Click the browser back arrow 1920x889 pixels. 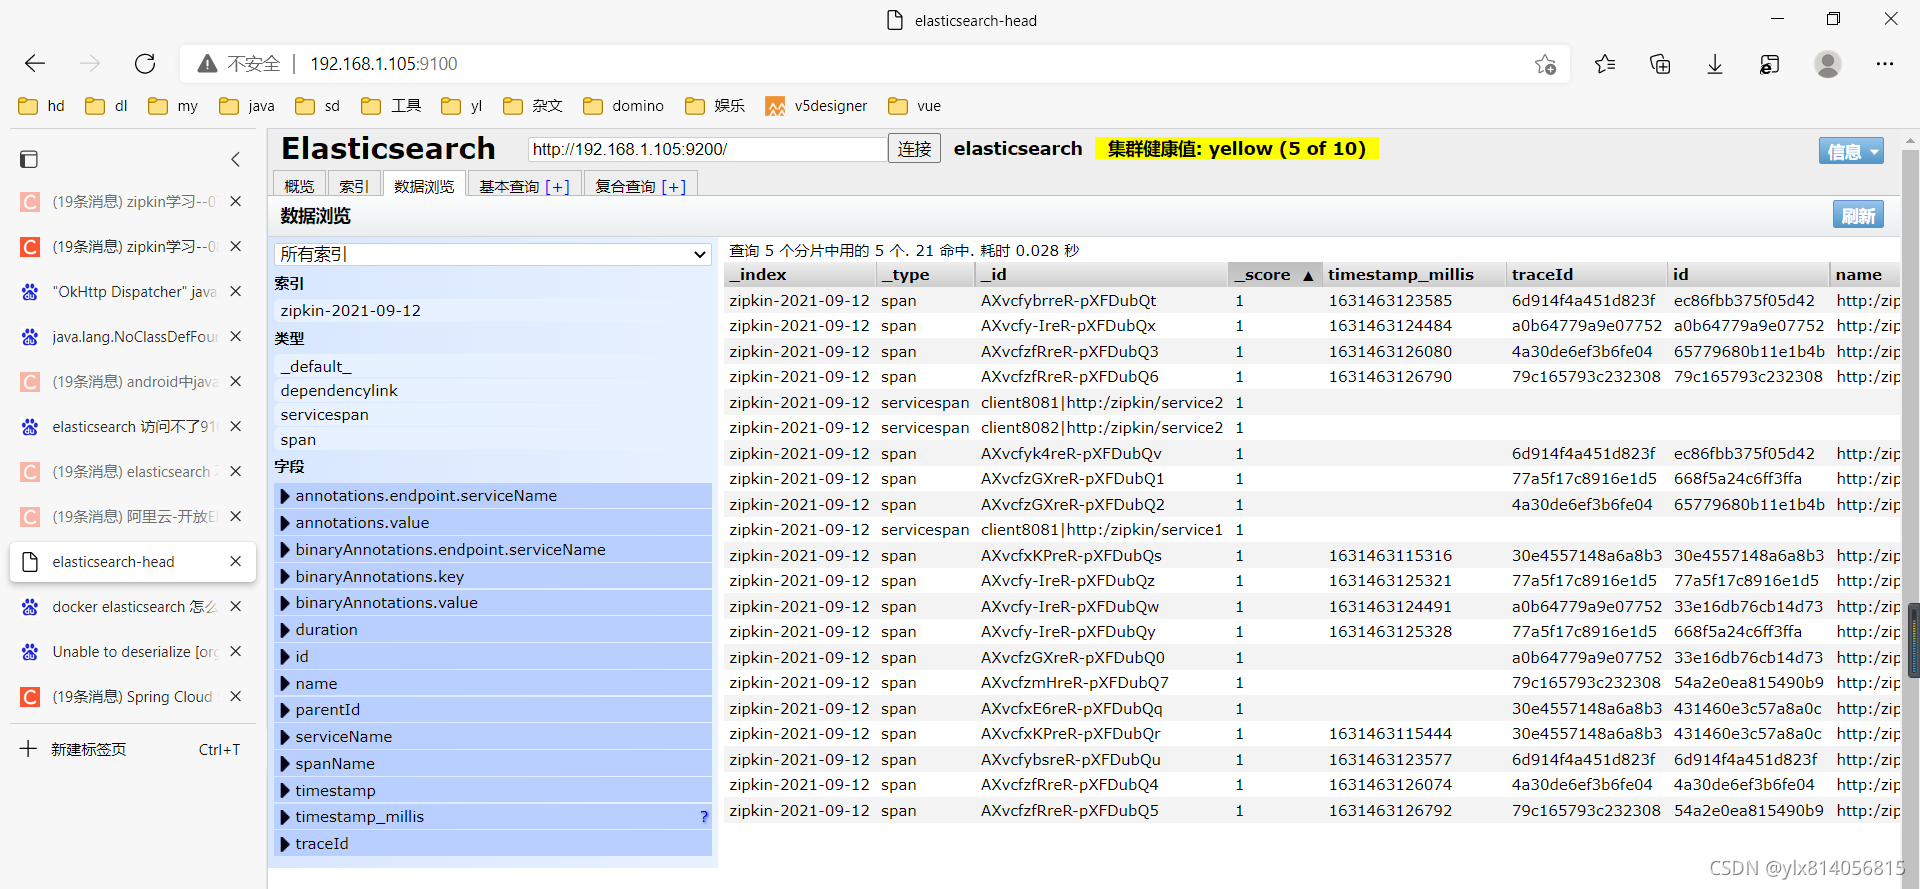click(35, 64)
